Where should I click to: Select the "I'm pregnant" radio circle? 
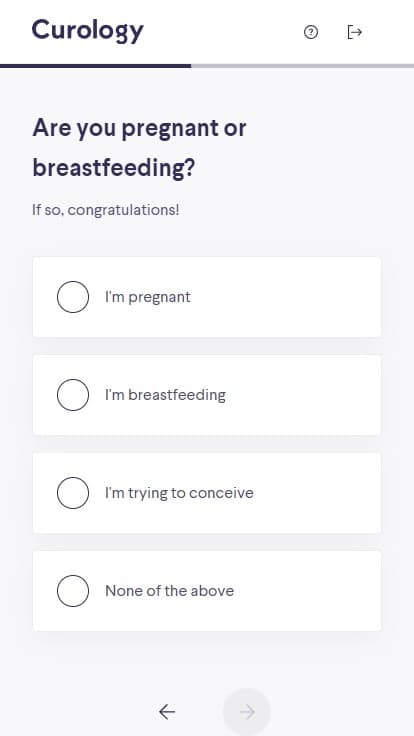(x=73, y=297)
